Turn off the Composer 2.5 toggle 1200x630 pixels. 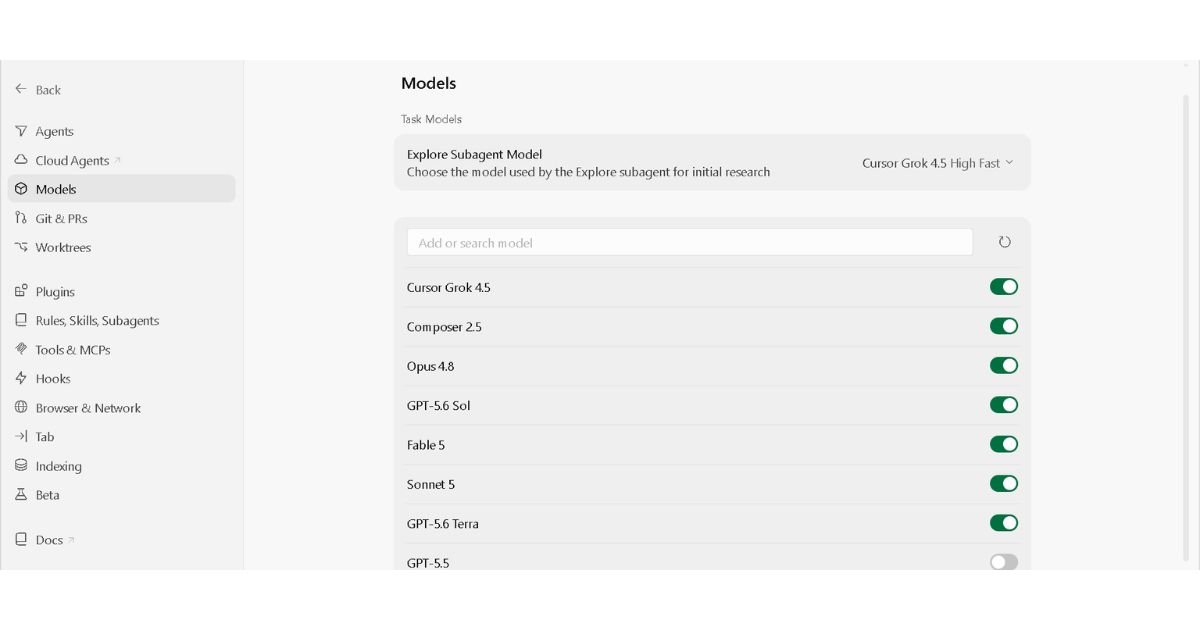pyautogui.click(x=1004, y=326)
